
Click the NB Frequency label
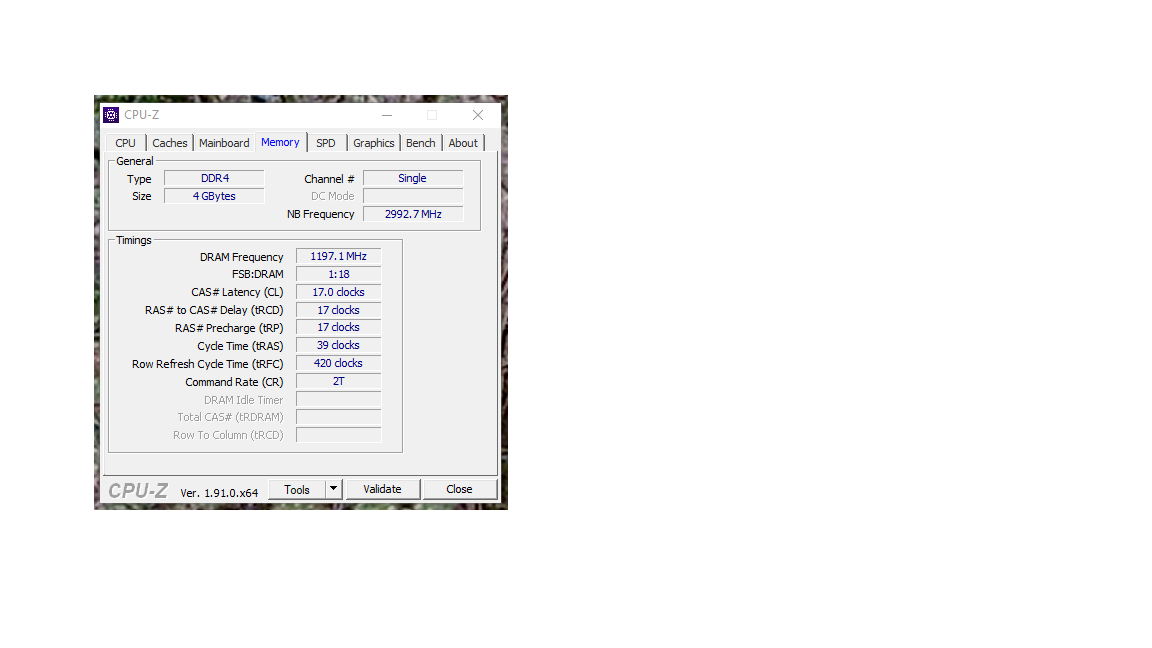[x=320, y=215]
